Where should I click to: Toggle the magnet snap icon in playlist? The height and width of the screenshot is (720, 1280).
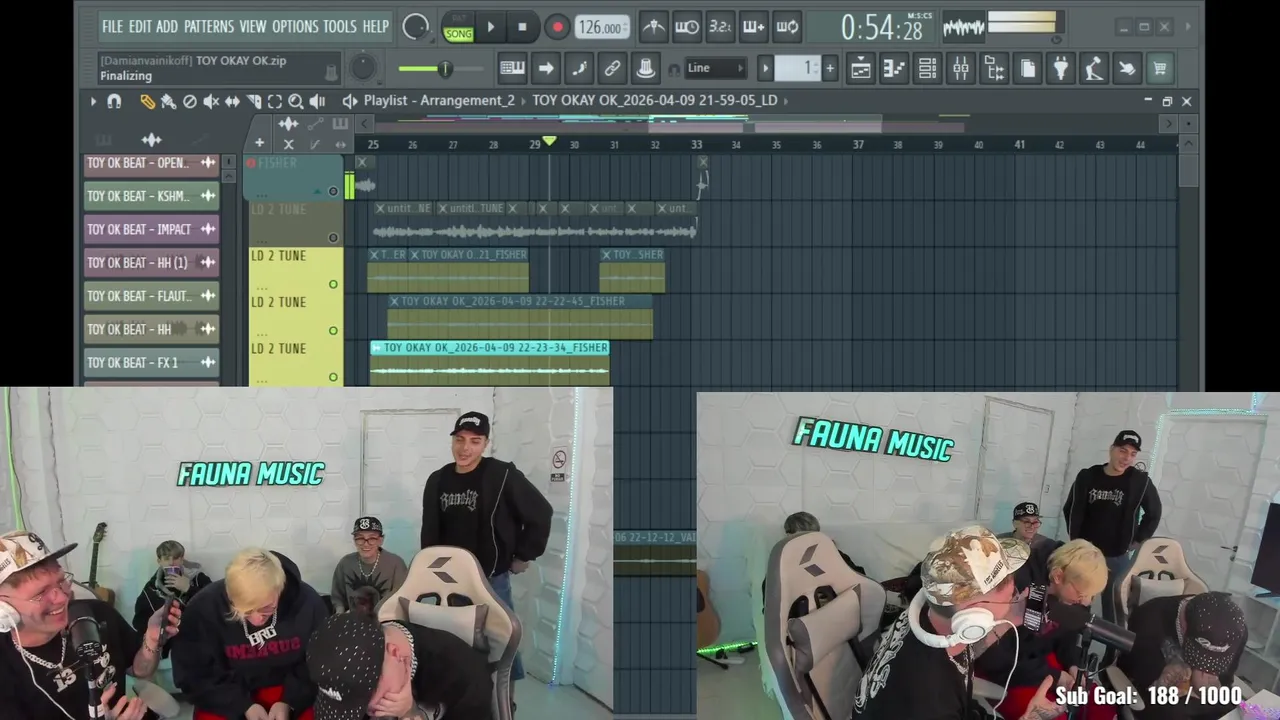click(114, 101)
